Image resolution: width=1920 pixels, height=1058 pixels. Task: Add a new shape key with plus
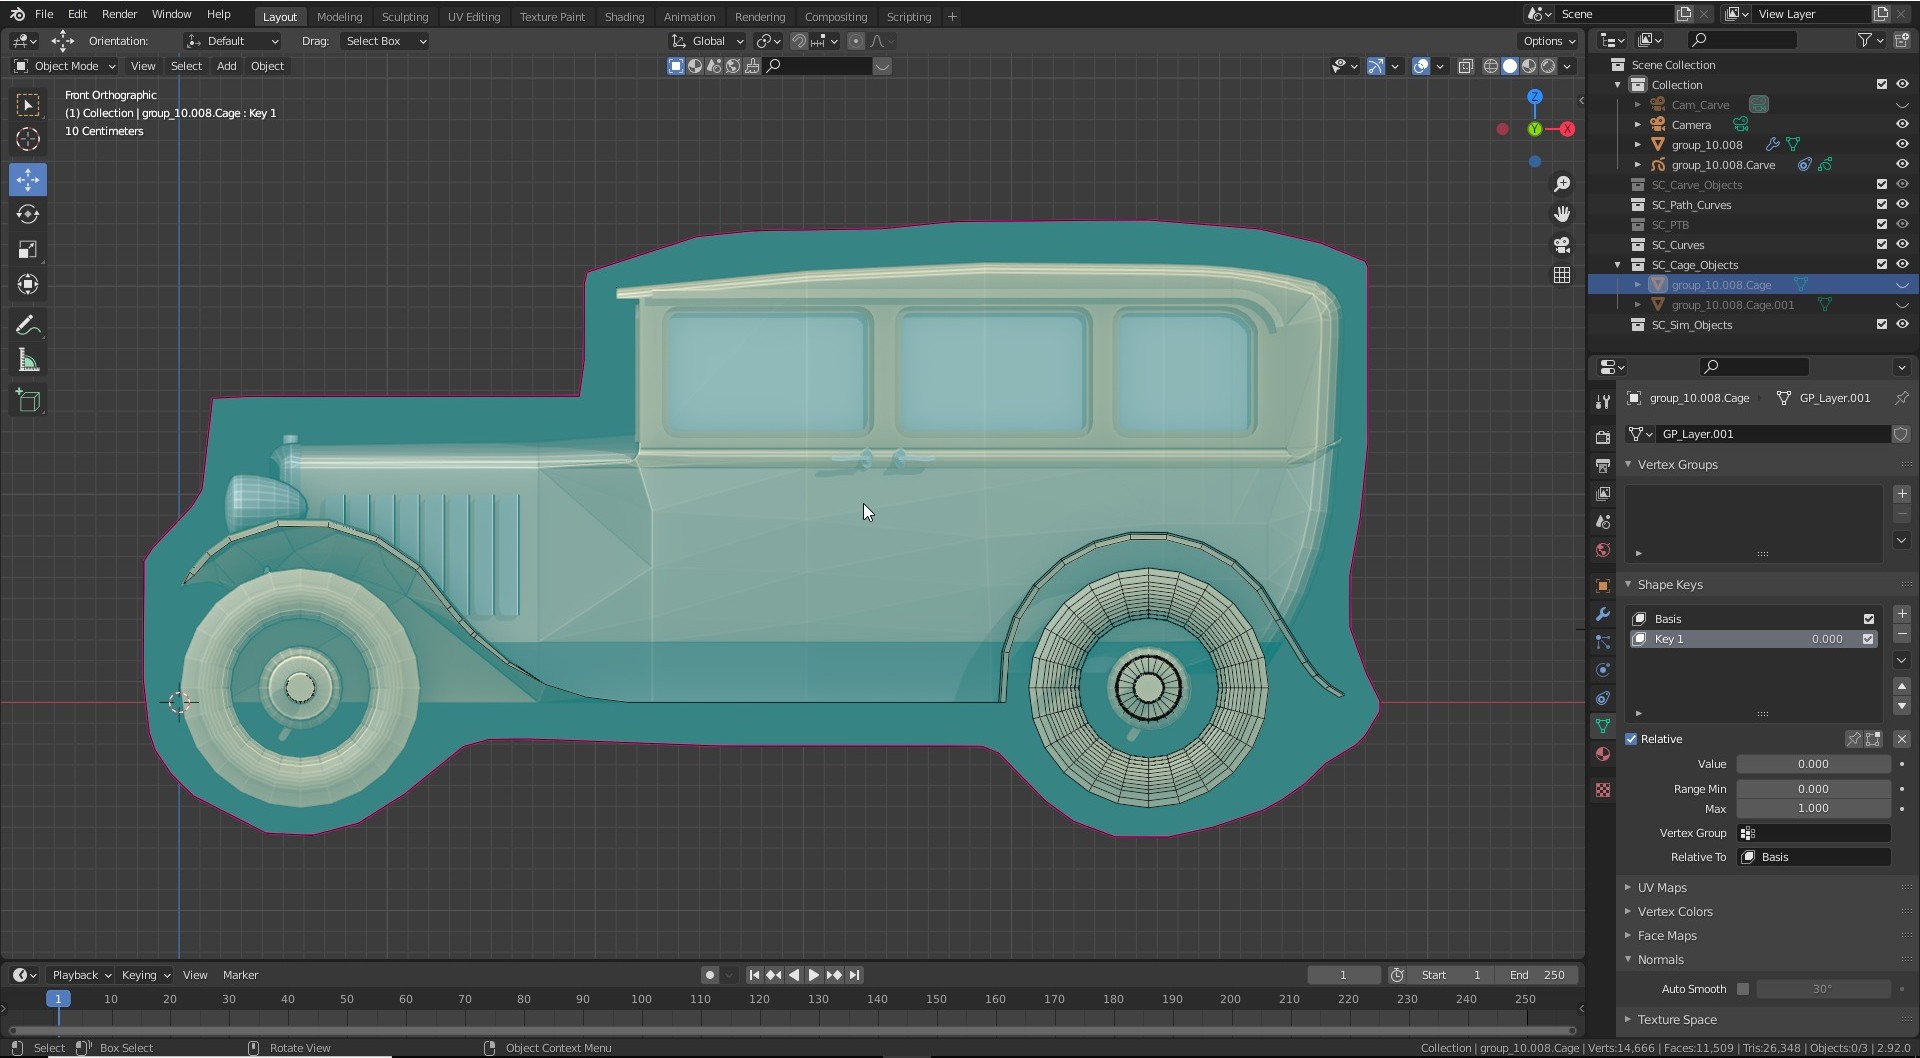coord(1902,614)
